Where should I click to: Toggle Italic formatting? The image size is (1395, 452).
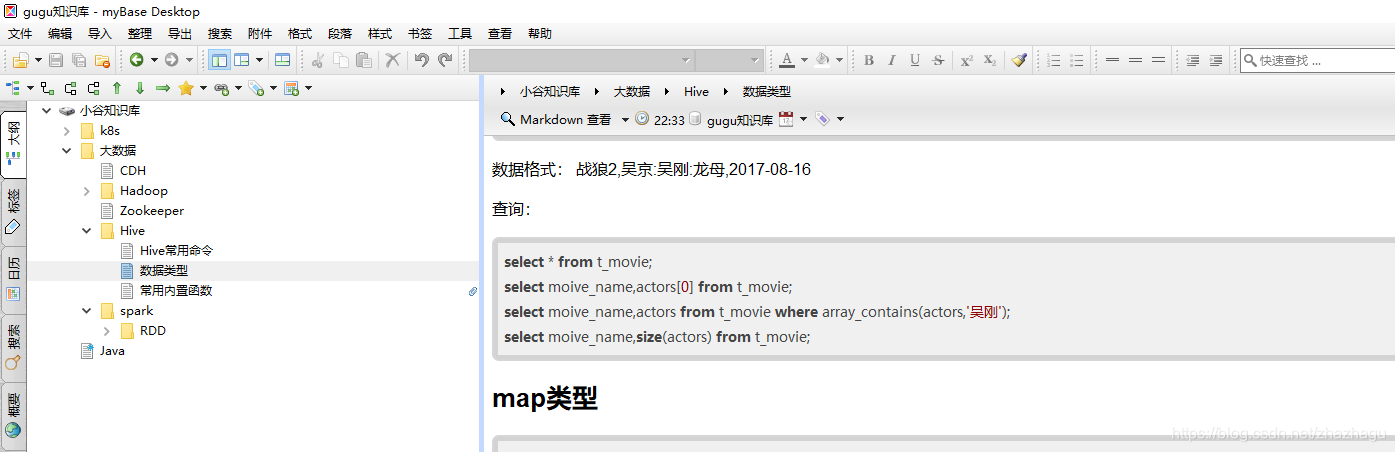click(x=892, y=60)
